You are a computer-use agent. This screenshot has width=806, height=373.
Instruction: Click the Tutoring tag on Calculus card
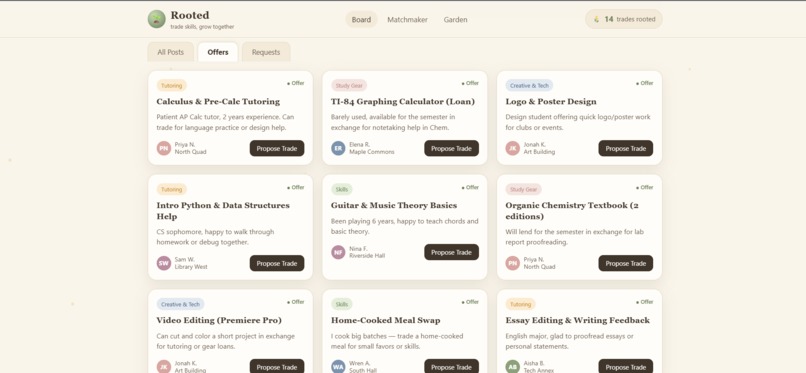click(172, 86)
